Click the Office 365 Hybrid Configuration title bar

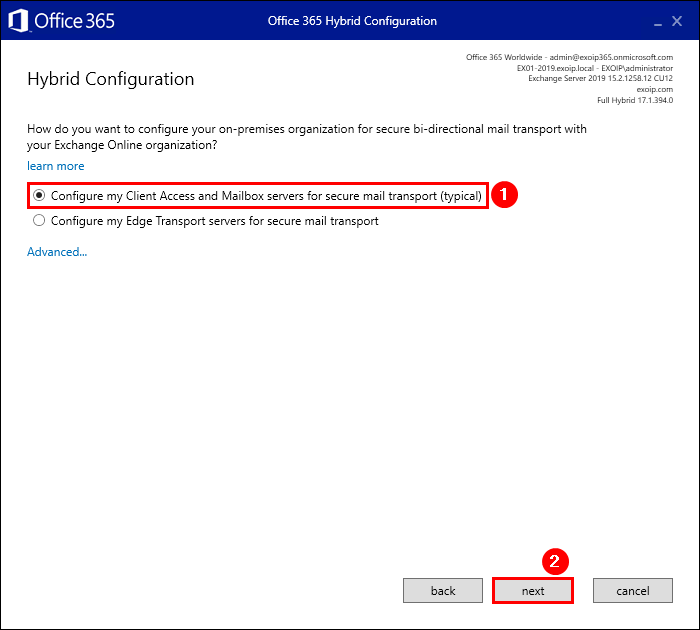tap(352, 21)
